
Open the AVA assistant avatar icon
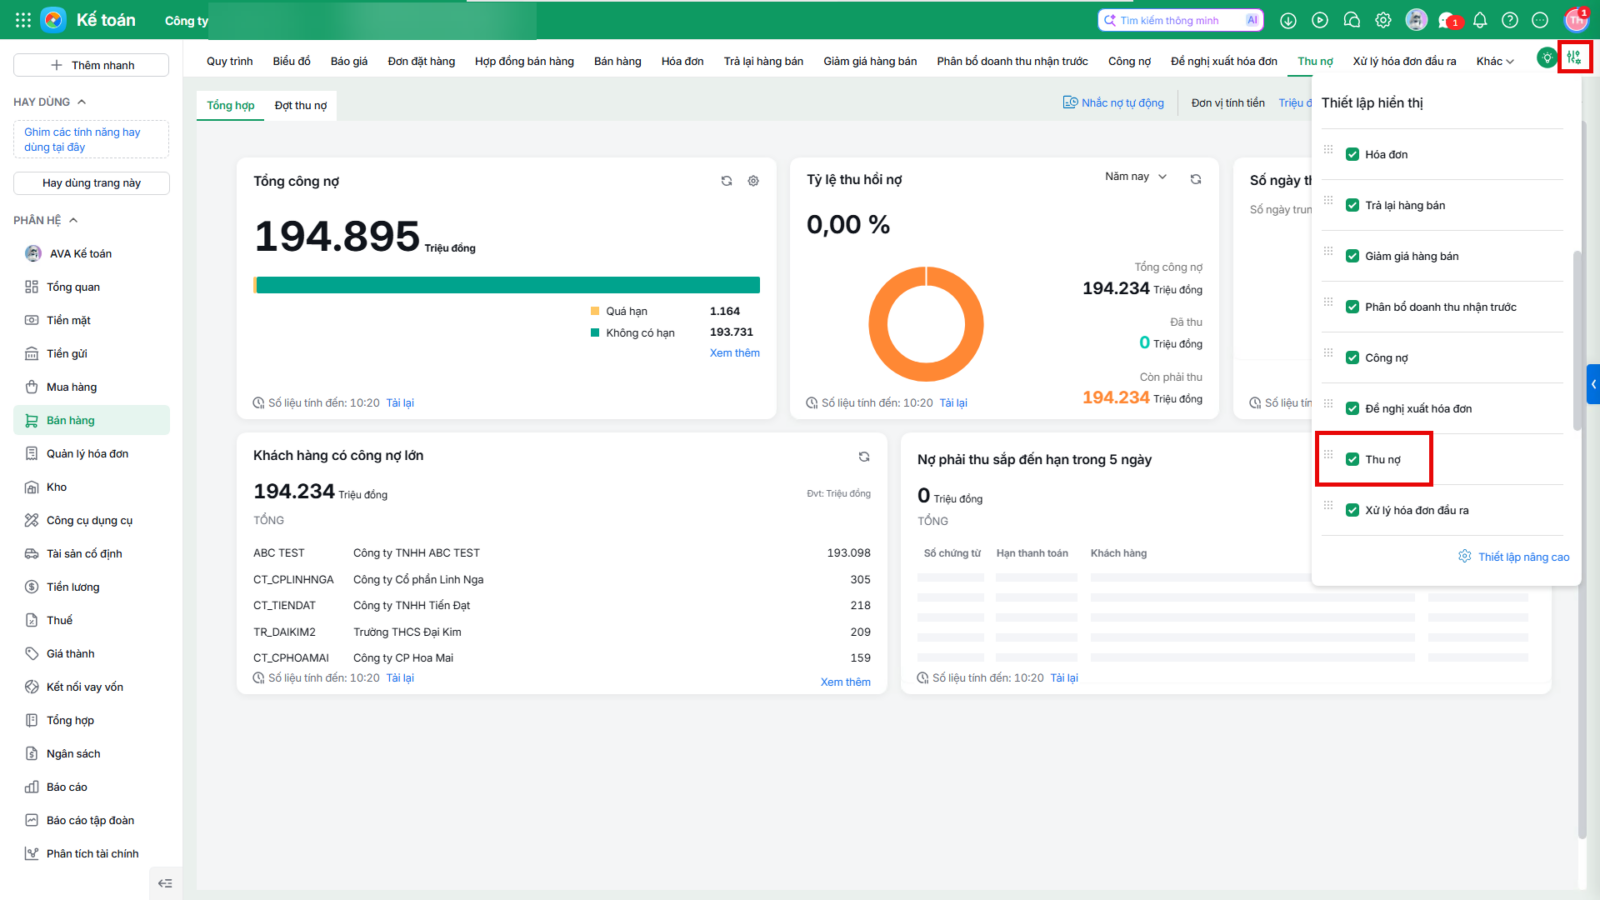click(1416, 20)
